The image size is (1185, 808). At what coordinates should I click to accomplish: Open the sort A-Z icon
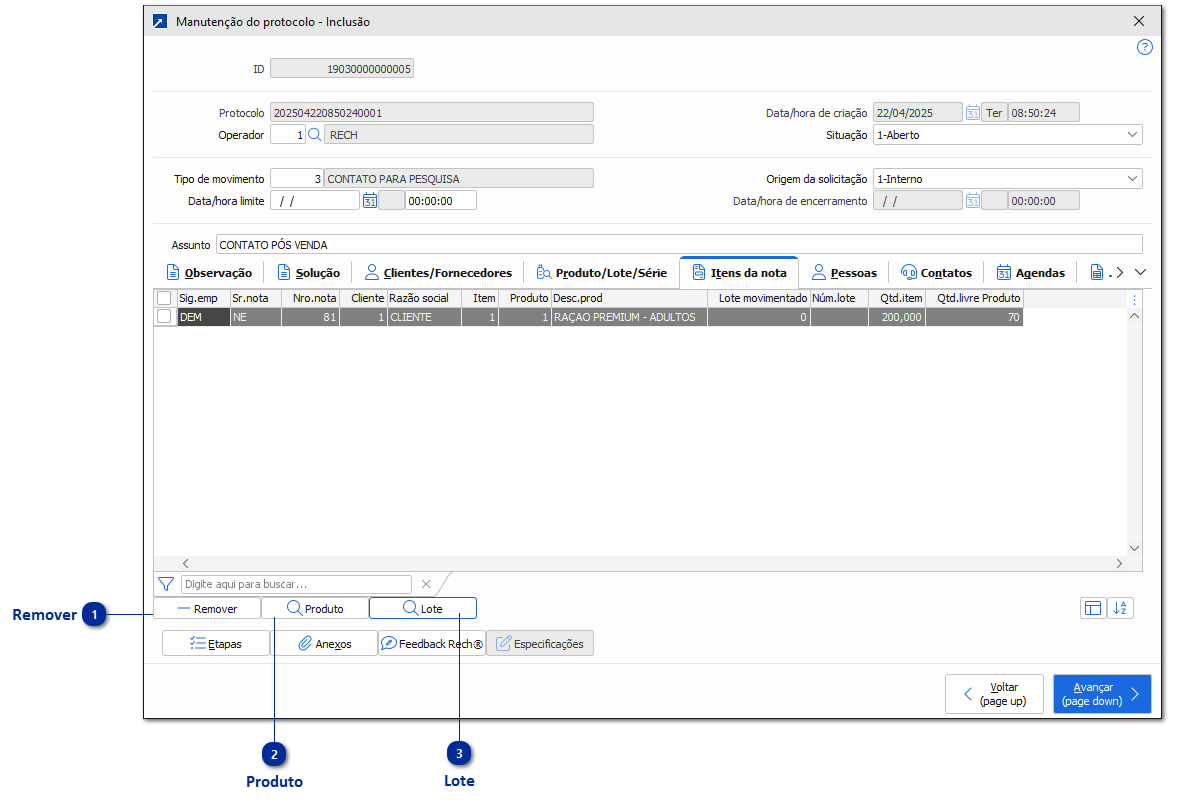click(1120, 608)
